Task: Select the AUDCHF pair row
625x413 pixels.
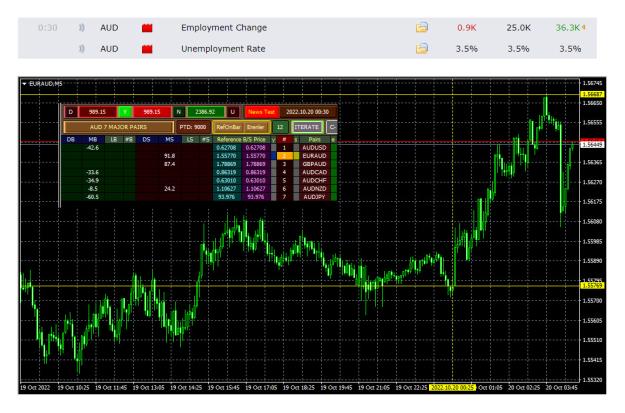Action: pyautogui.click(x=314, y=181)
